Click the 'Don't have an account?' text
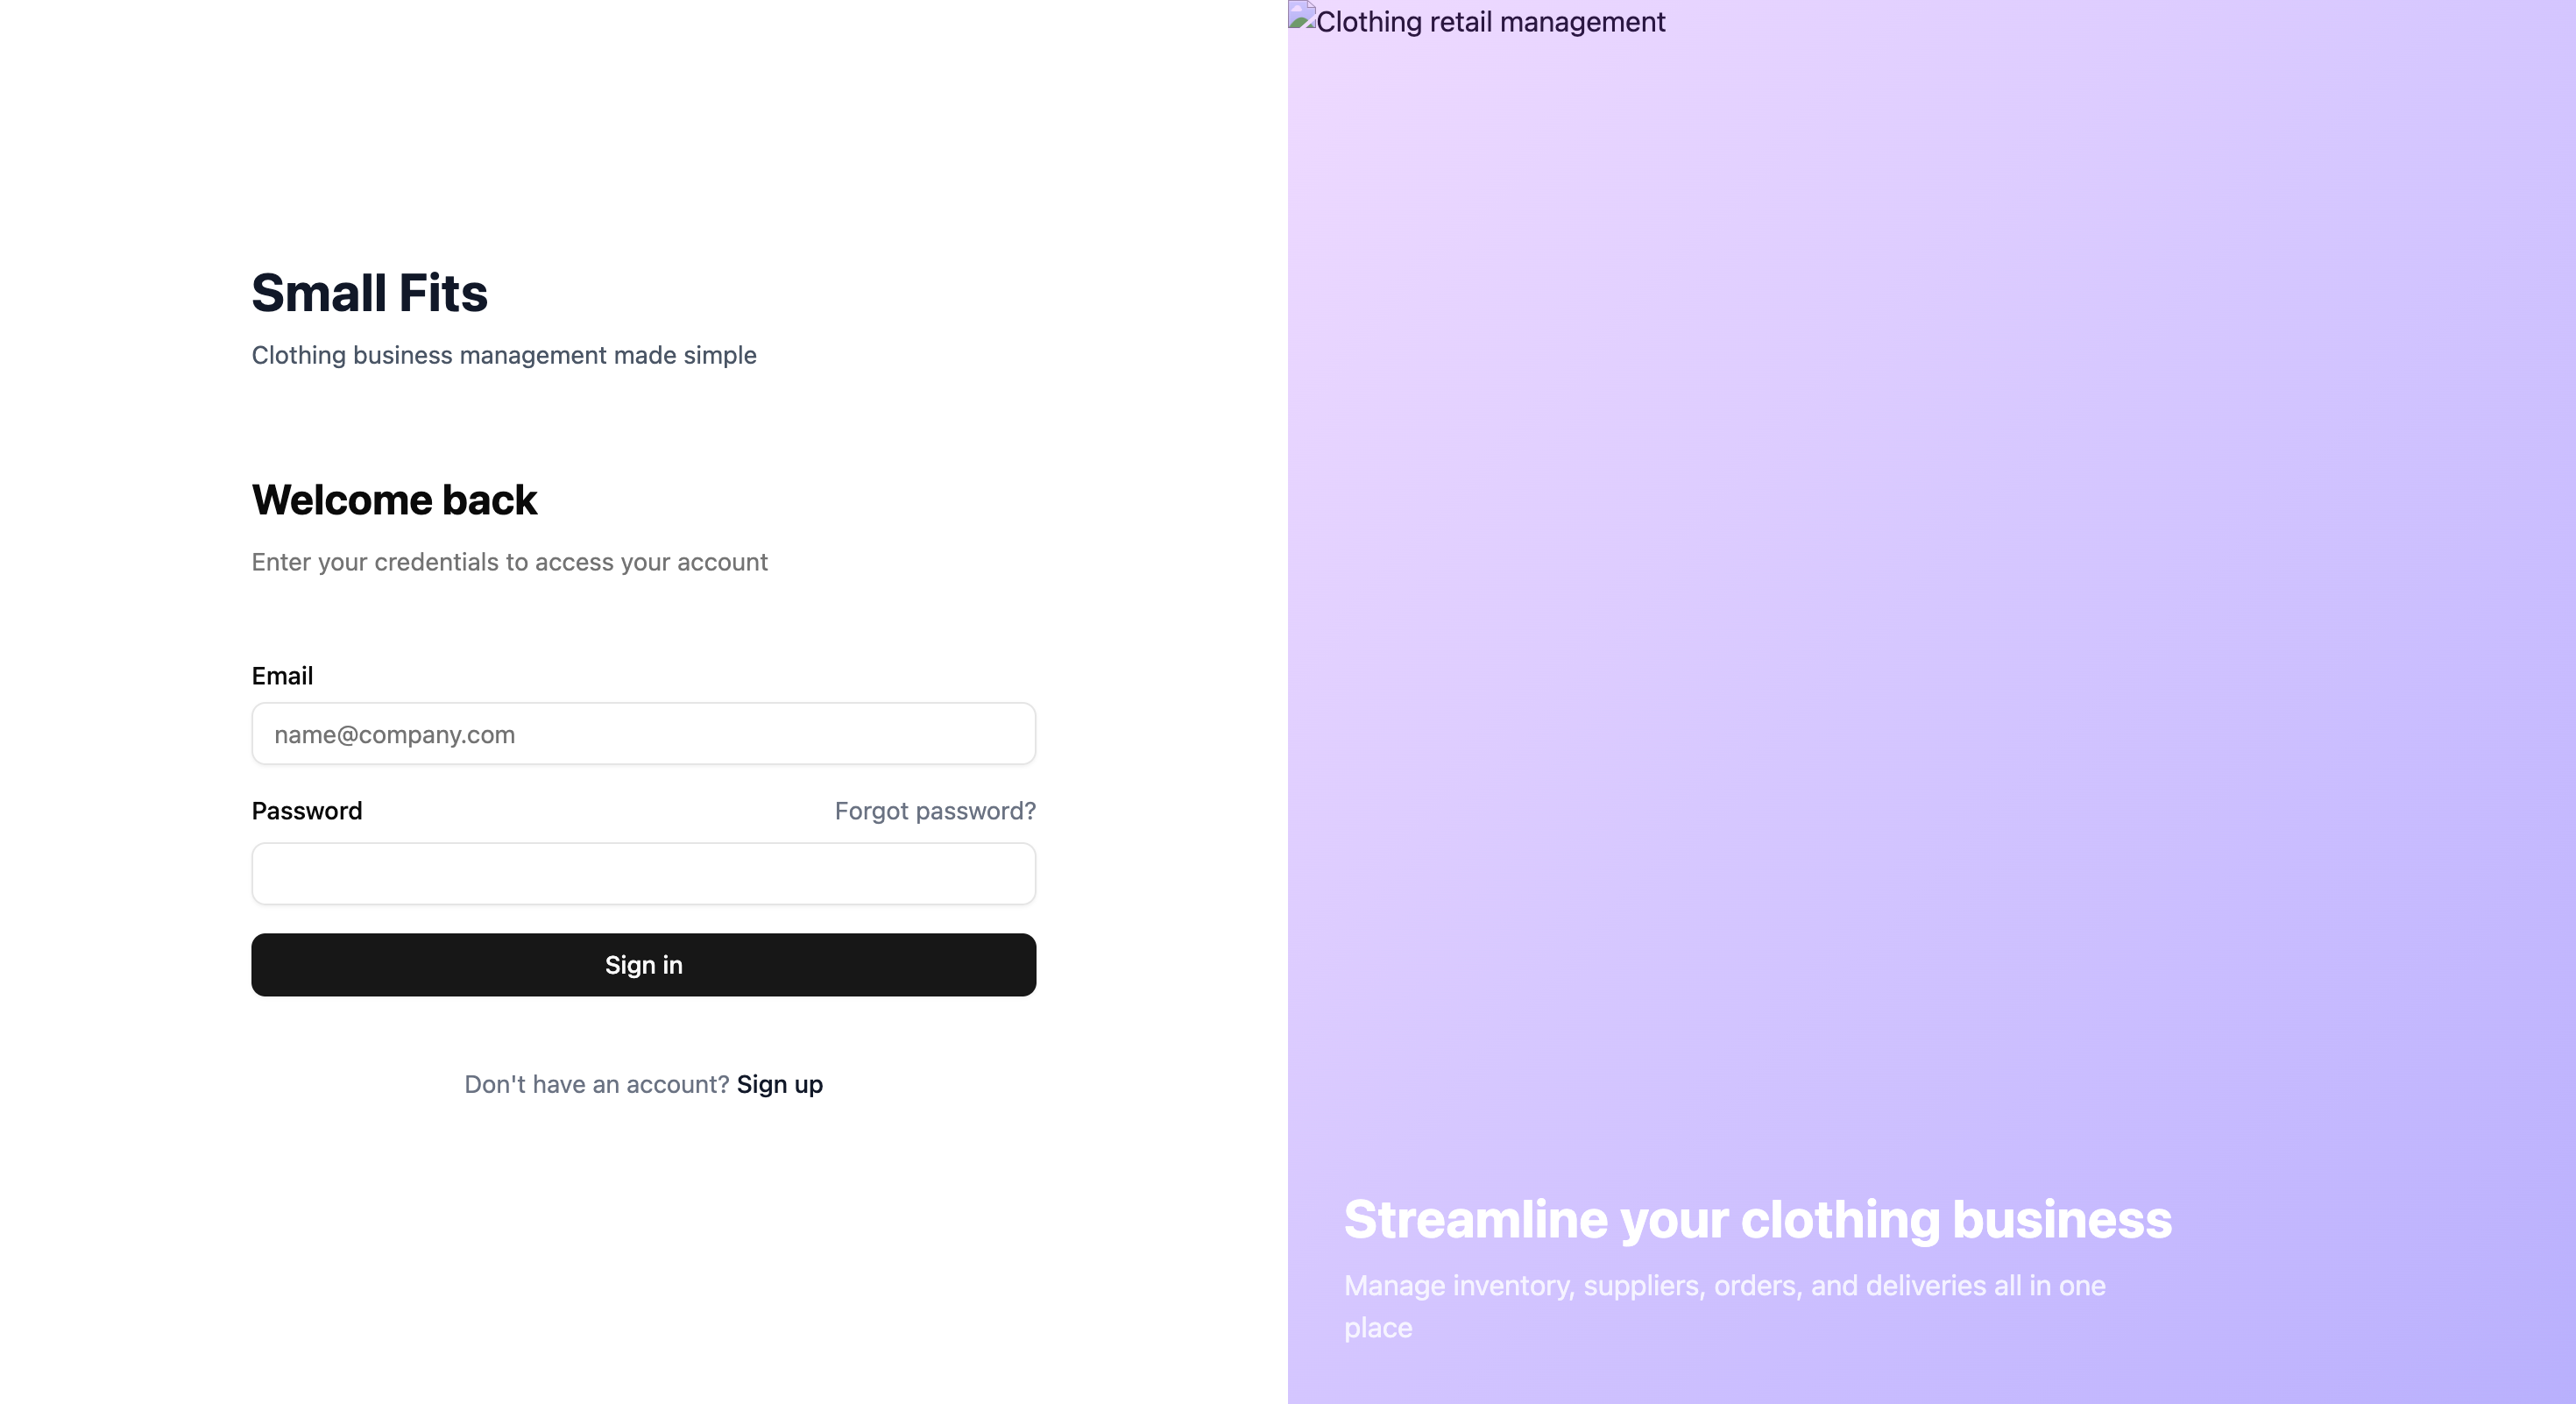This screenshot has height=1404, width=2576. click(597, 1085)
